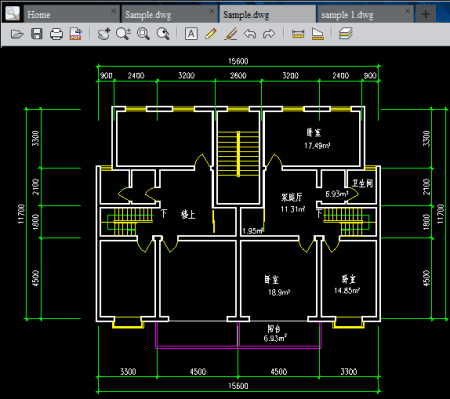450x399 pixels.
Task: Undo the last action
Action: [x=250, y=34]
